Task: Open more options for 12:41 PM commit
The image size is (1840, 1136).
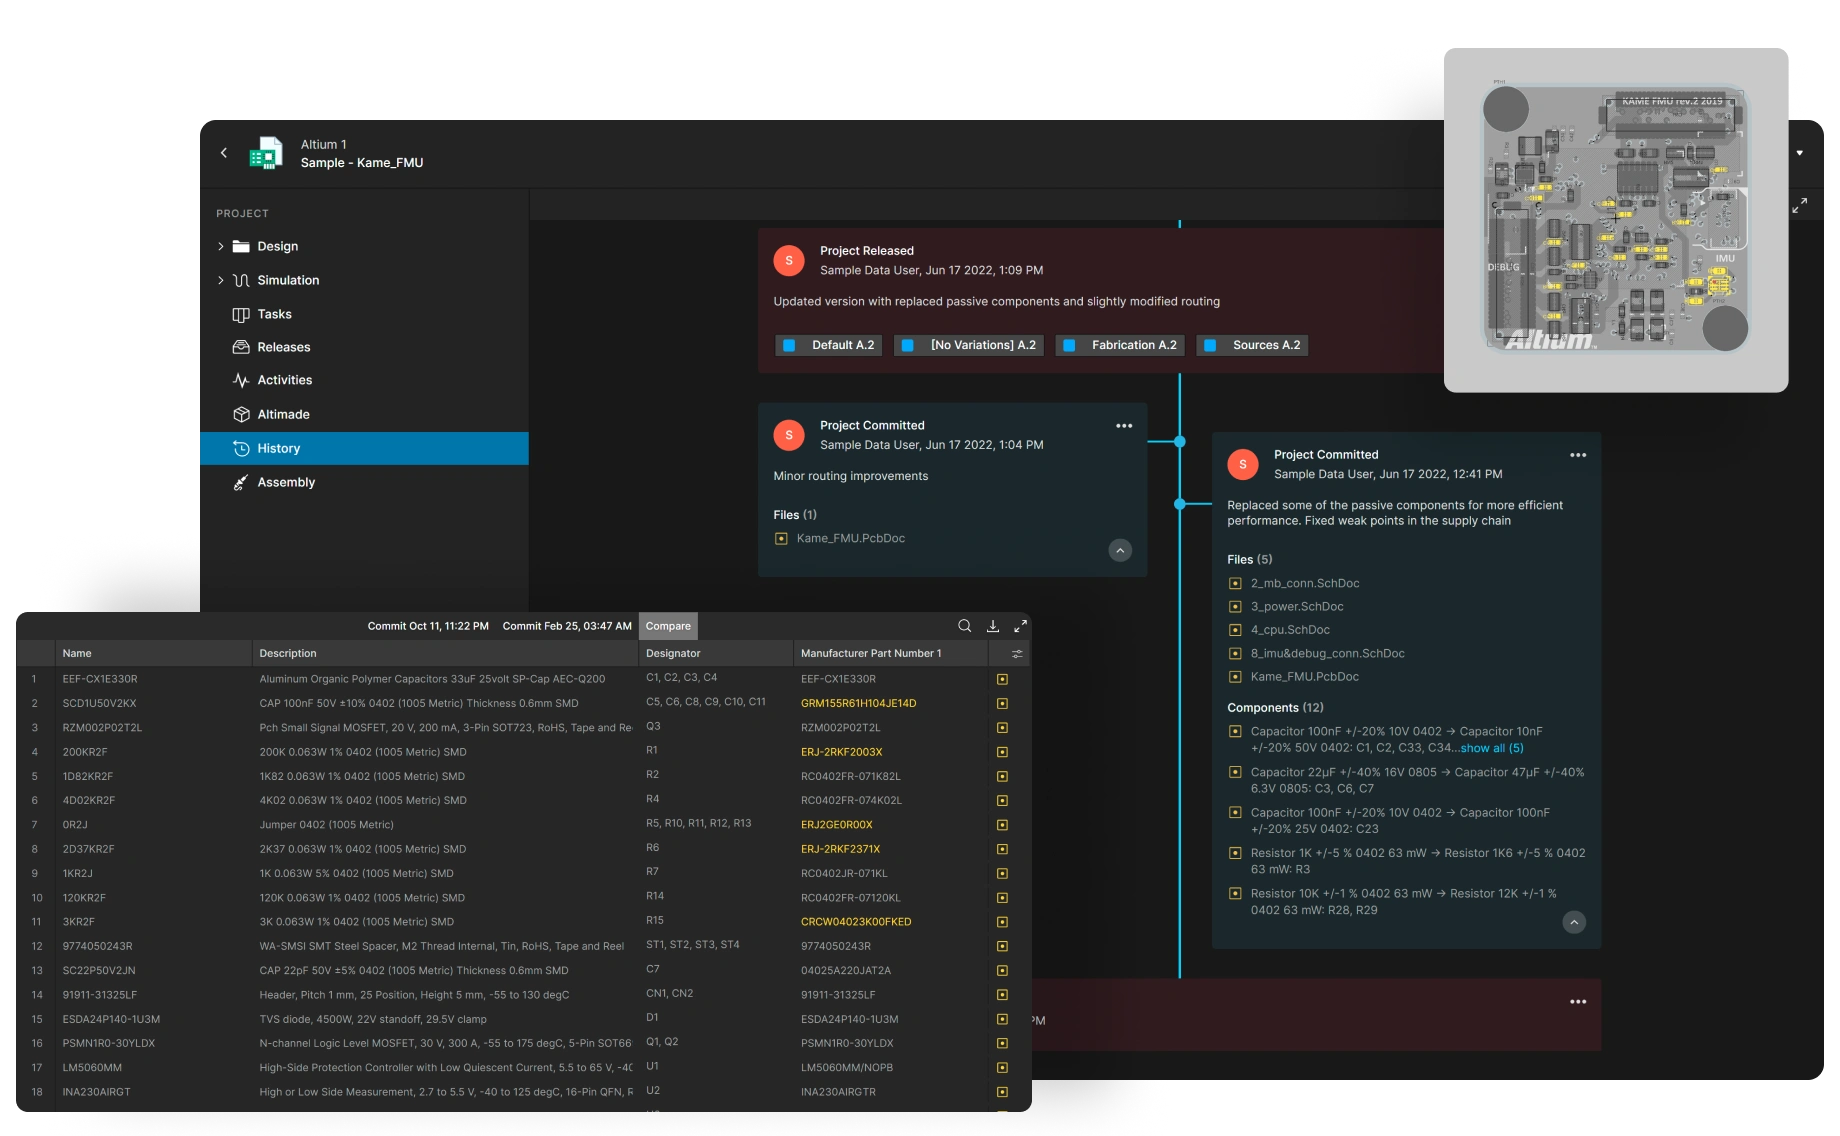Action: (x=1578, y=455)
